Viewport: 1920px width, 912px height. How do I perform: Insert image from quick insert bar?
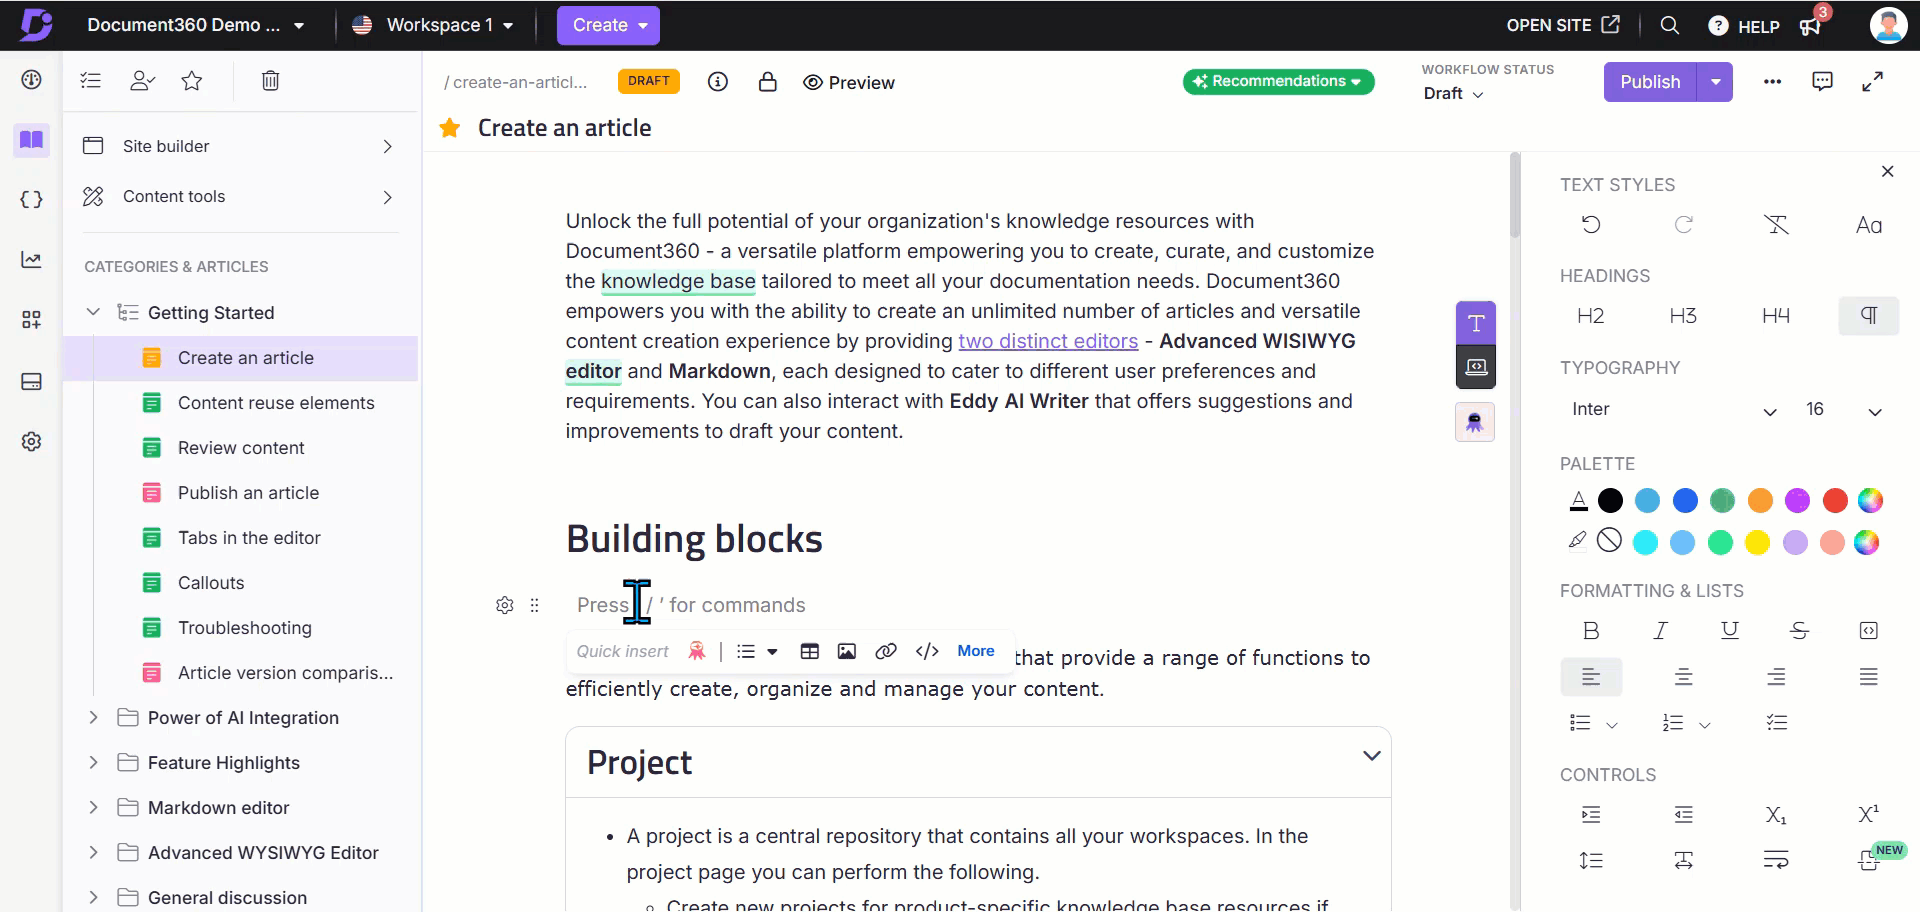tap(847, 651)
